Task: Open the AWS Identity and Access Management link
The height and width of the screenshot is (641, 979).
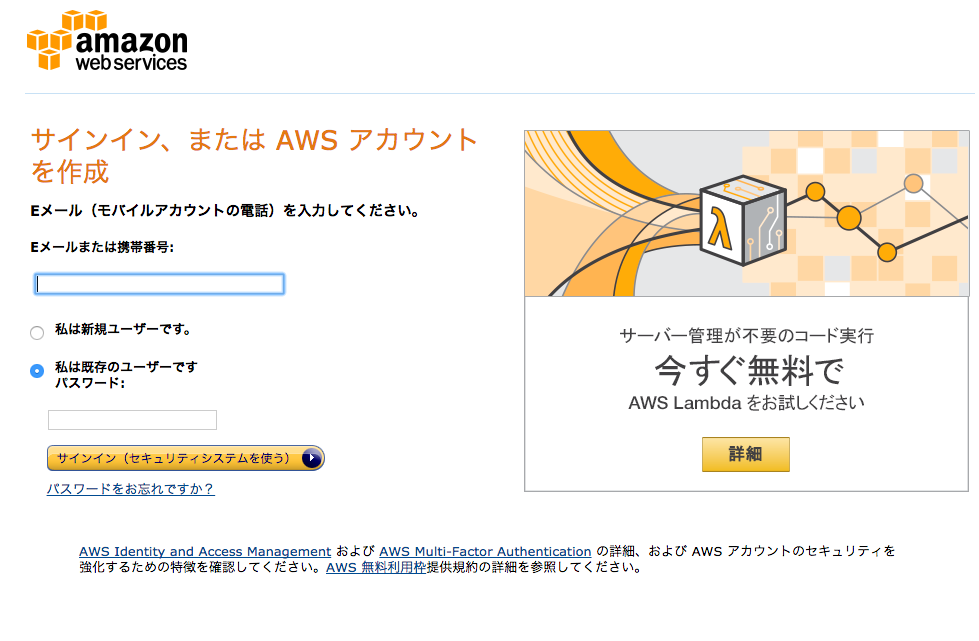Action: click(204, 551)
